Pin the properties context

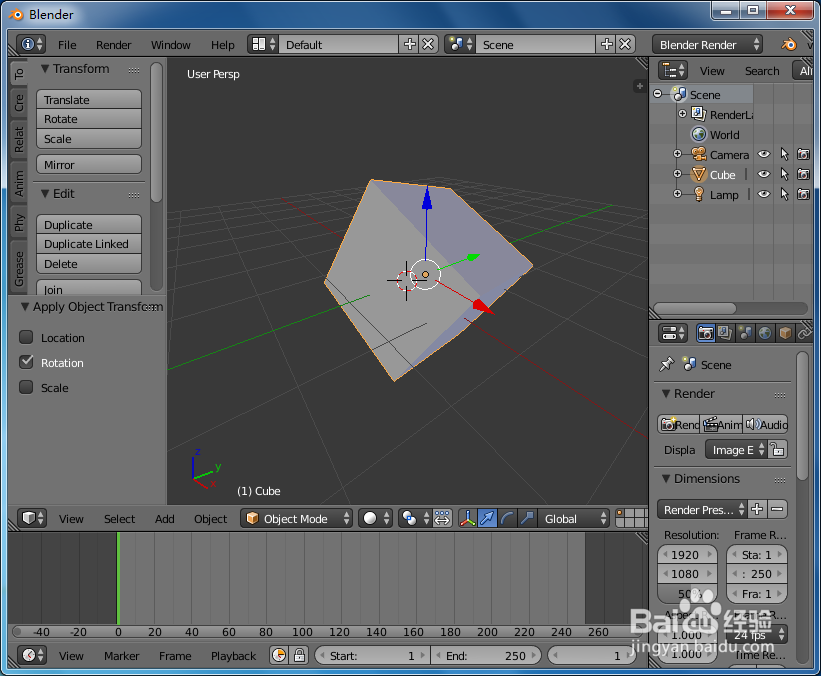pyautogui.click(x=667, y=364)
